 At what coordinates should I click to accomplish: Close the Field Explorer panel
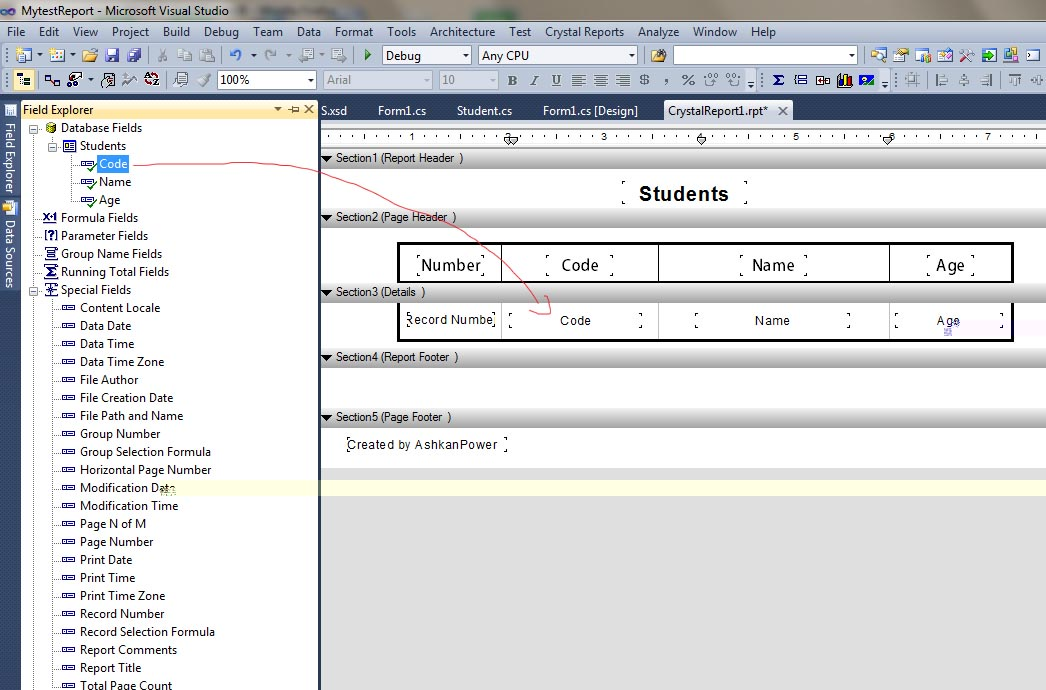309,109
